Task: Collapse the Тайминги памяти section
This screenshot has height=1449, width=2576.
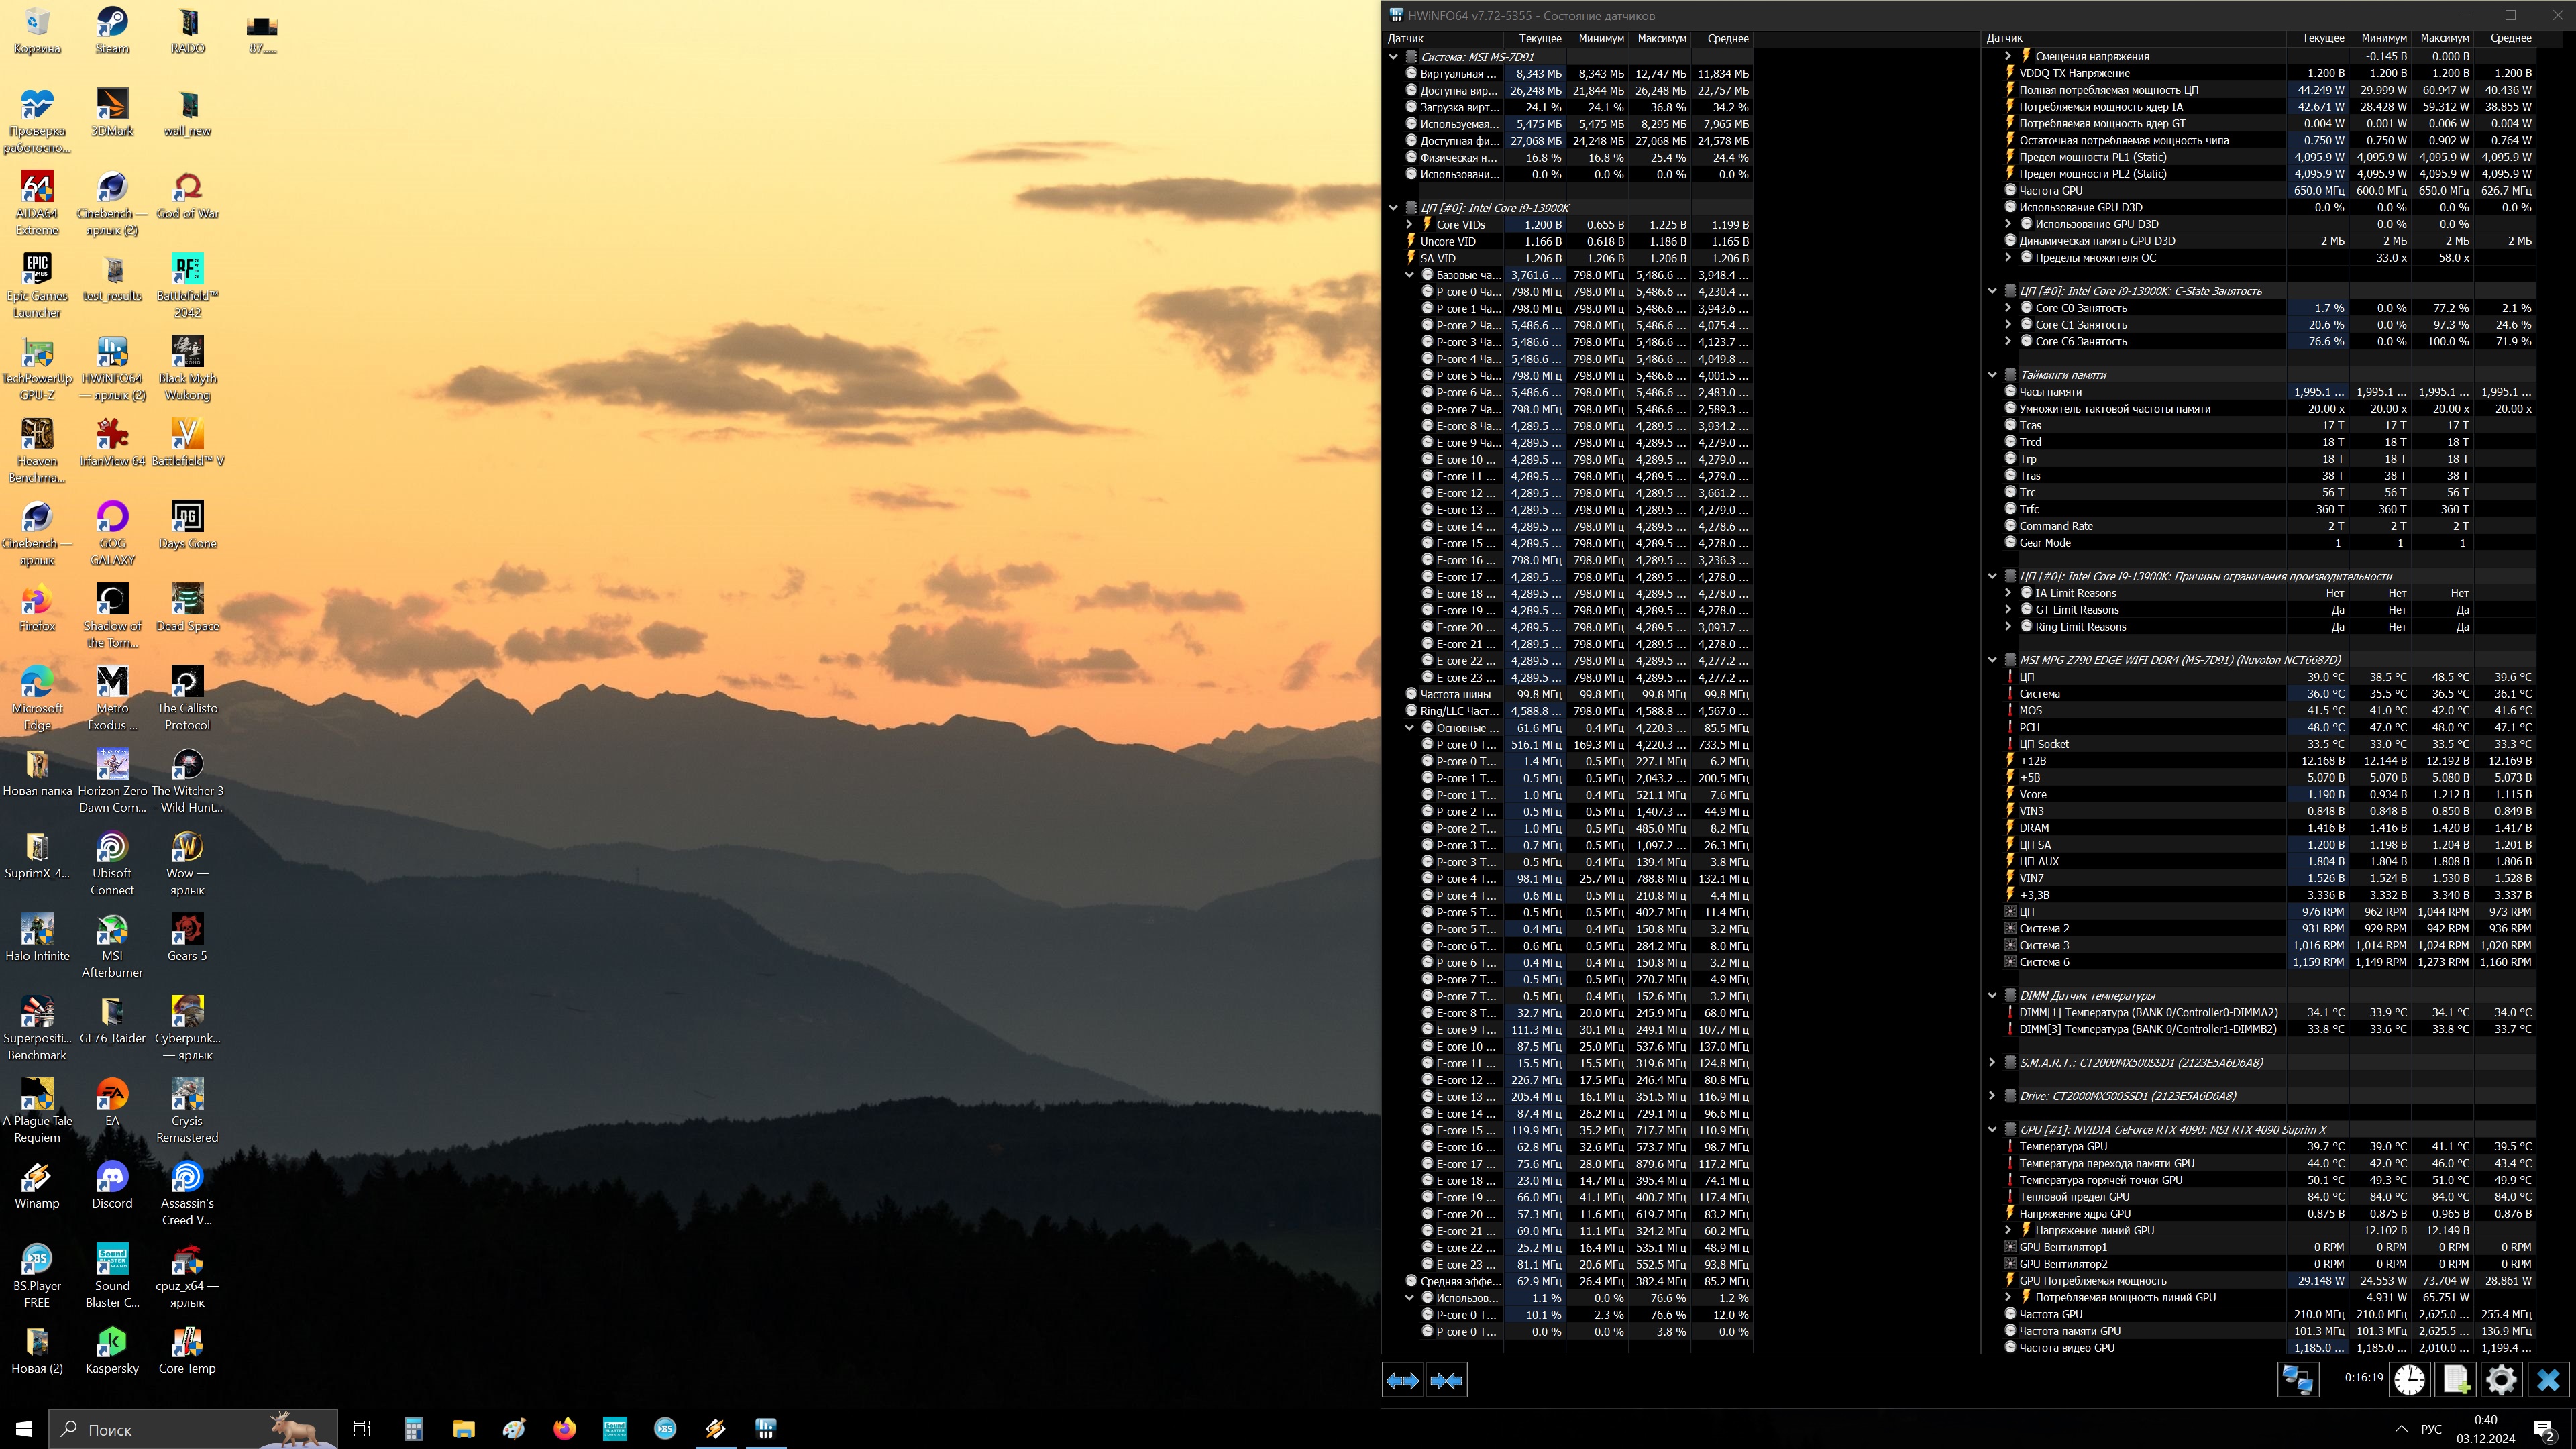Action: click(1992, 375)
